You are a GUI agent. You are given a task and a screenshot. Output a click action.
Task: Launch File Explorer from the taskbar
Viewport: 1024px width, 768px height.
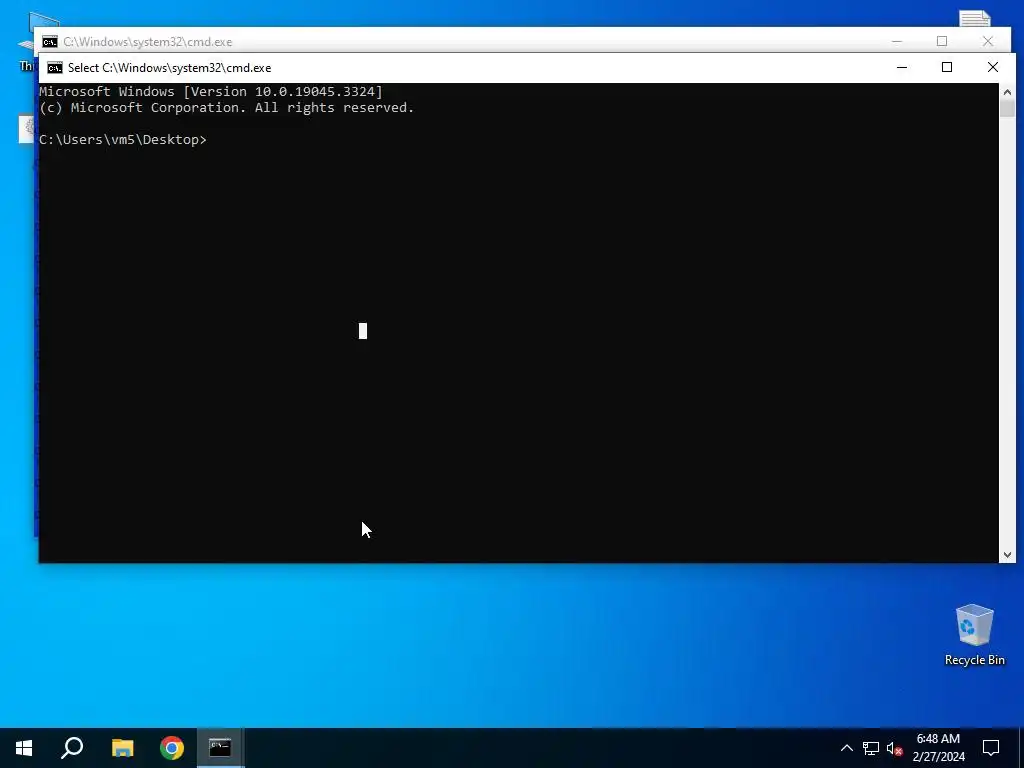[122, 748]
